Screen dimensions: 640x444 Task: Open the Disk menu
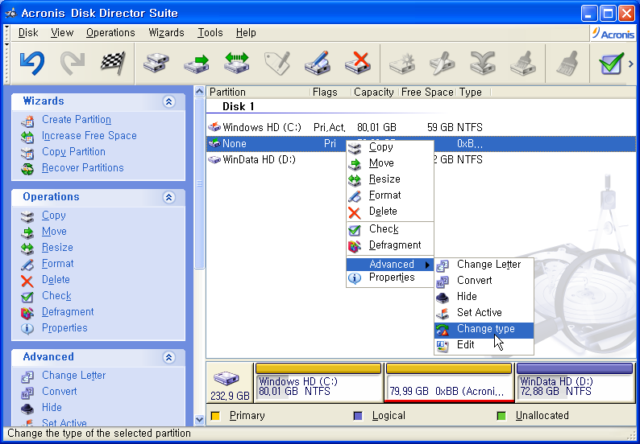[28, 33]
